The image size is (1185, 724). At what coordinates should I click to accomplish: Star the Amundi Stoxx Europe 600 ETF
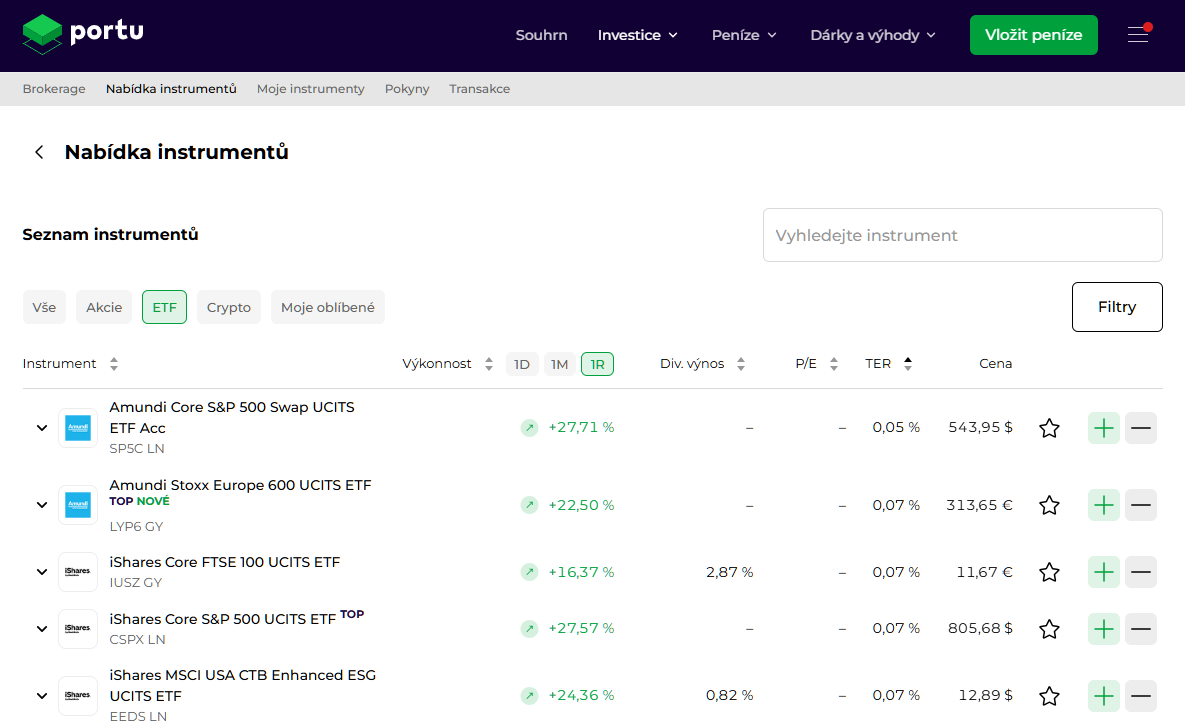(x=1049, y=505)
